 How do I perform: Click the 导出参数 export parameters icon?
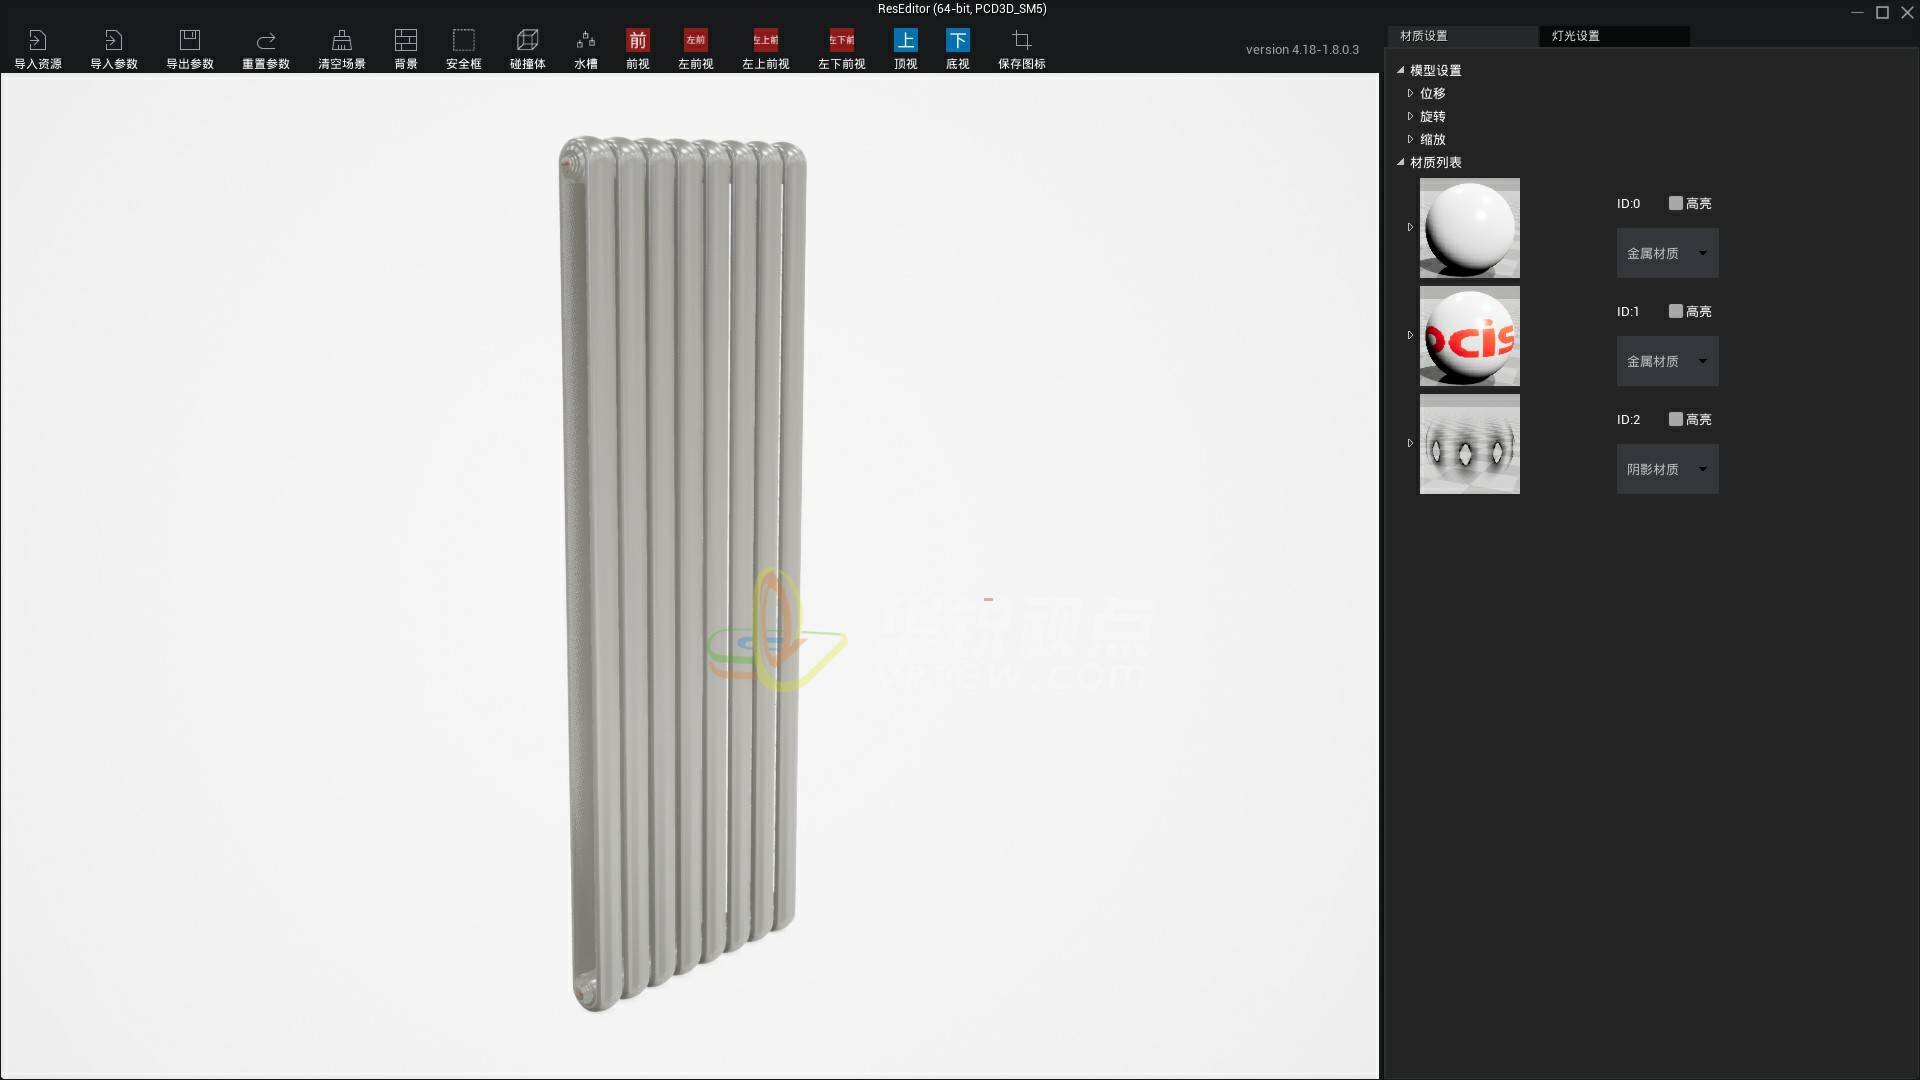(x=189, y=48)
